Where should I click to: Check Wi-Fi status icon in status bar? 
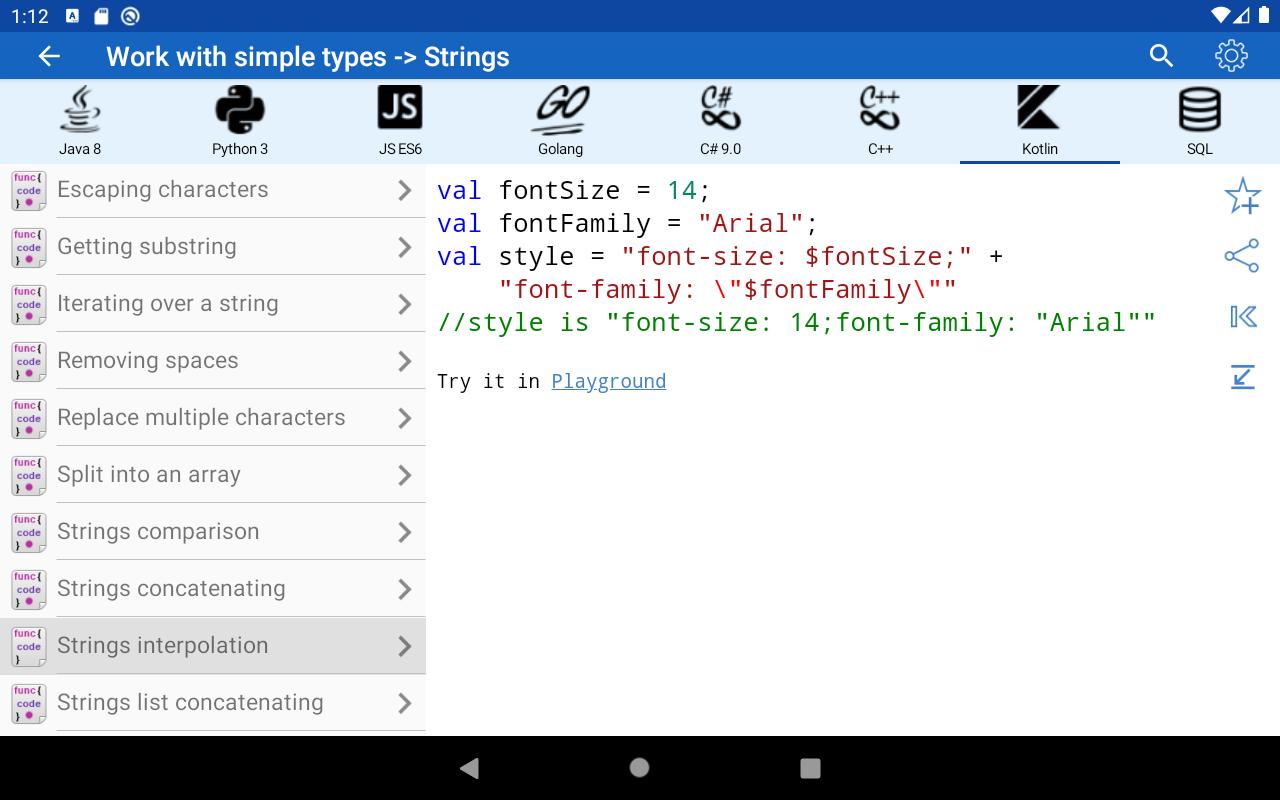(x=1219, y=15)
